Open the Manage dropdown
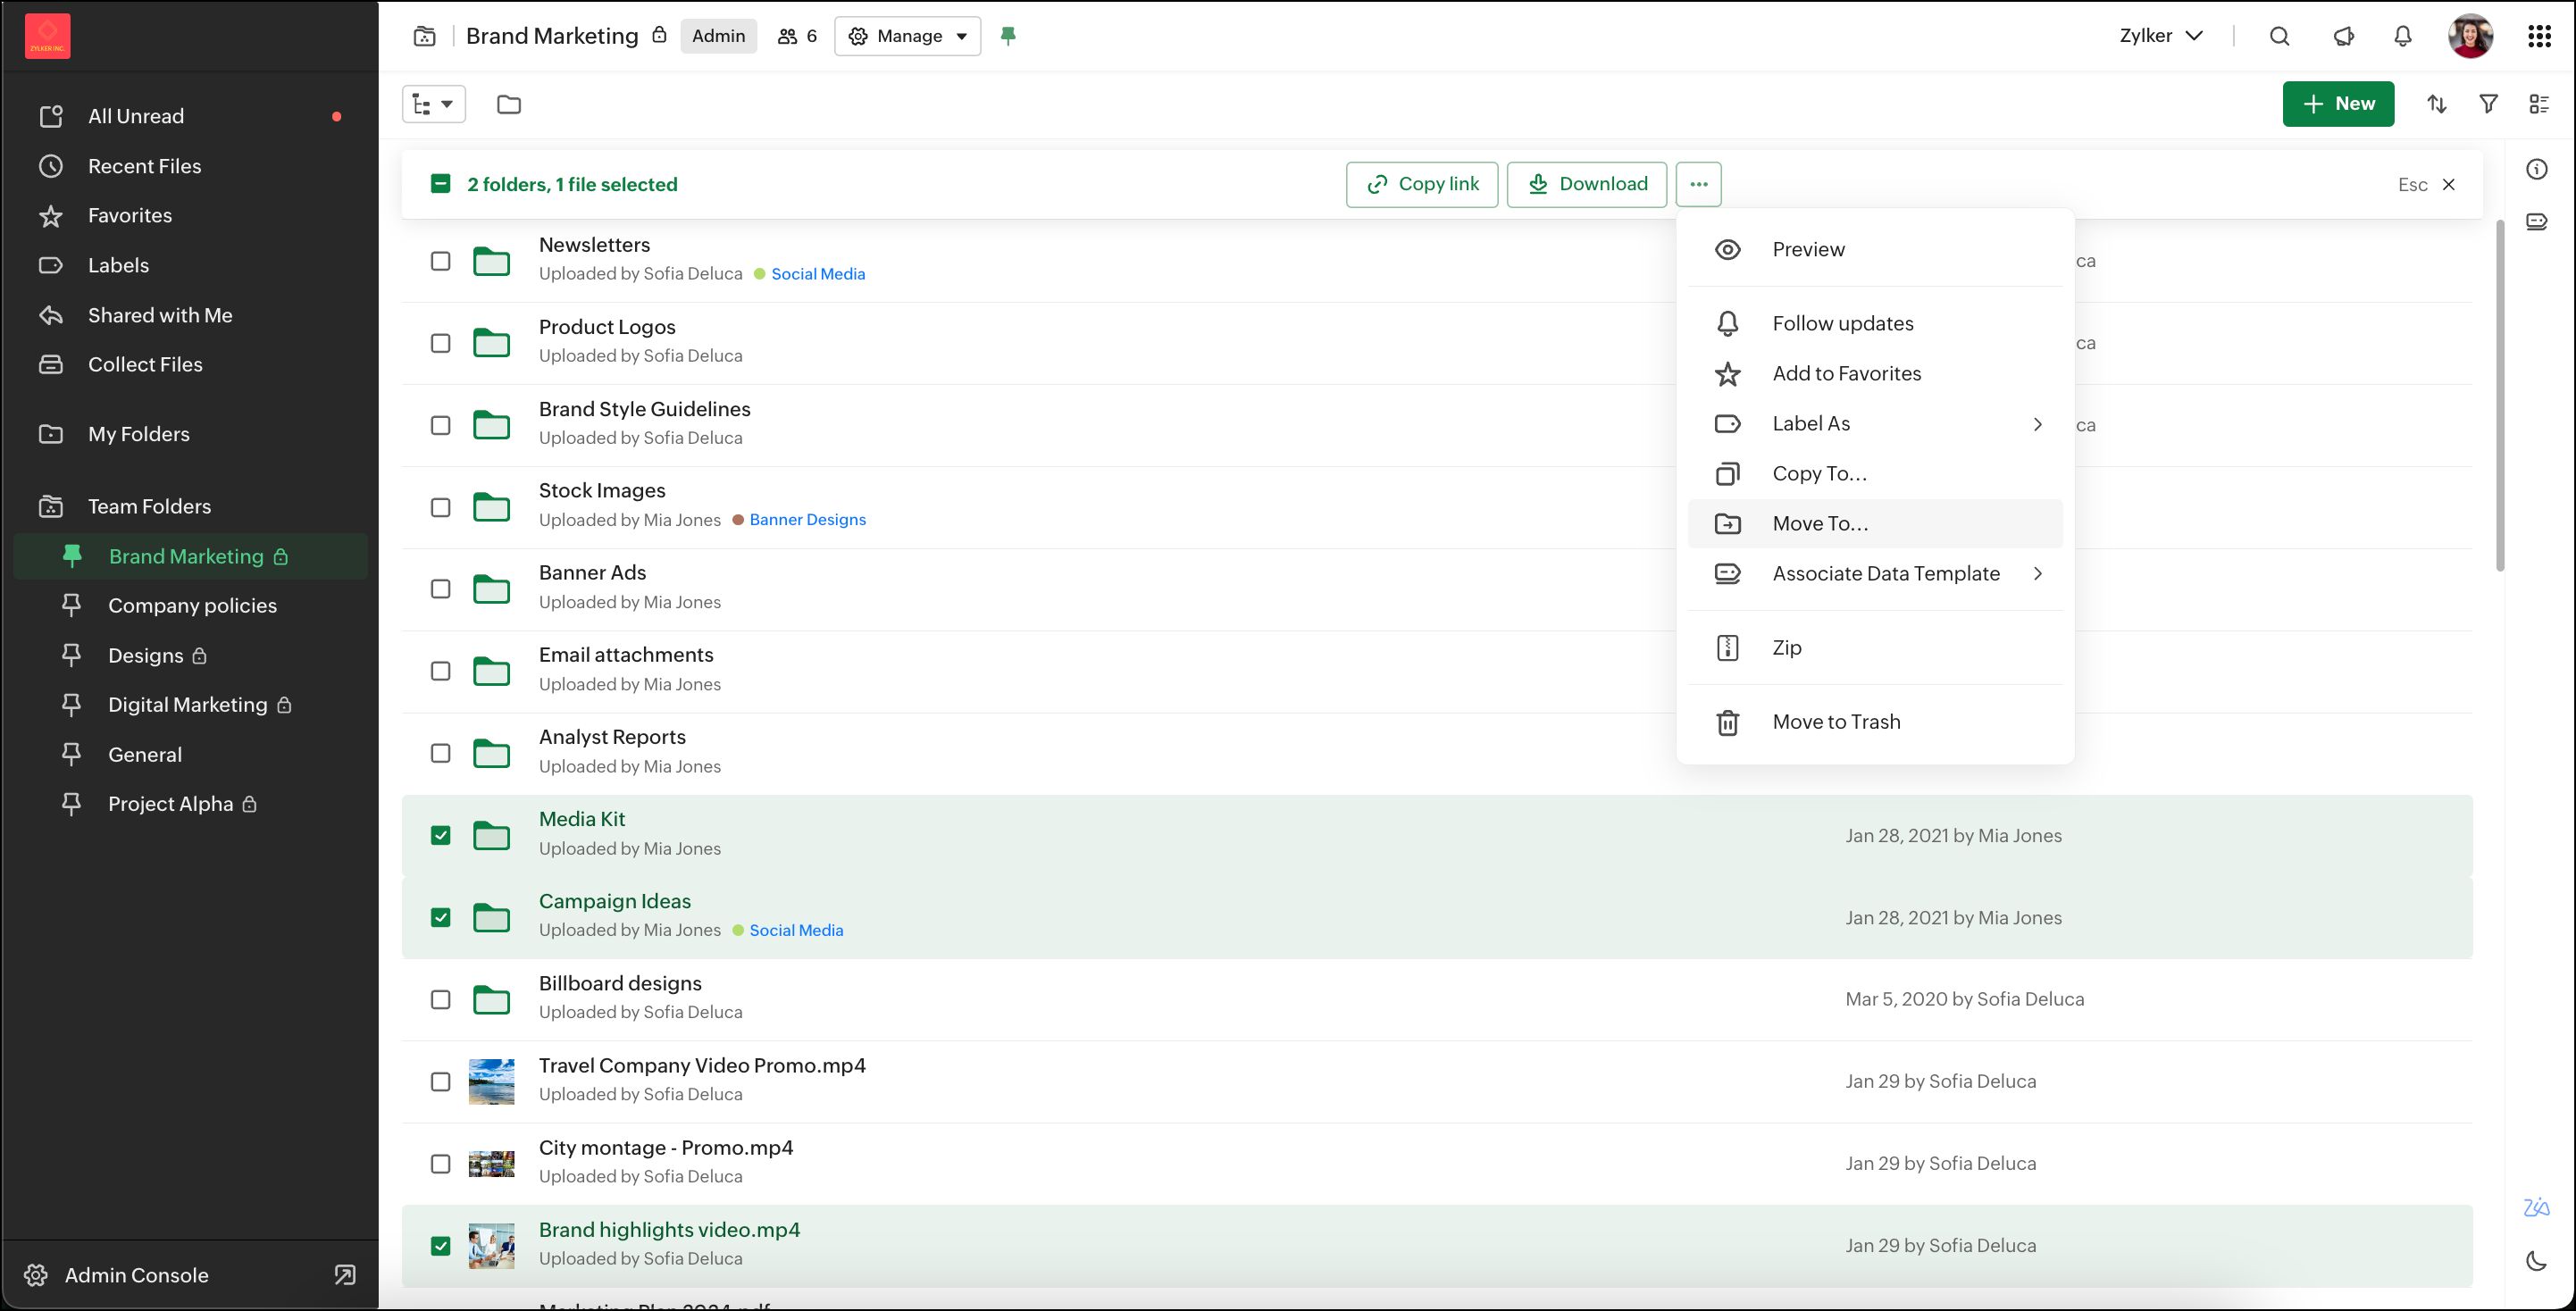 907,36
